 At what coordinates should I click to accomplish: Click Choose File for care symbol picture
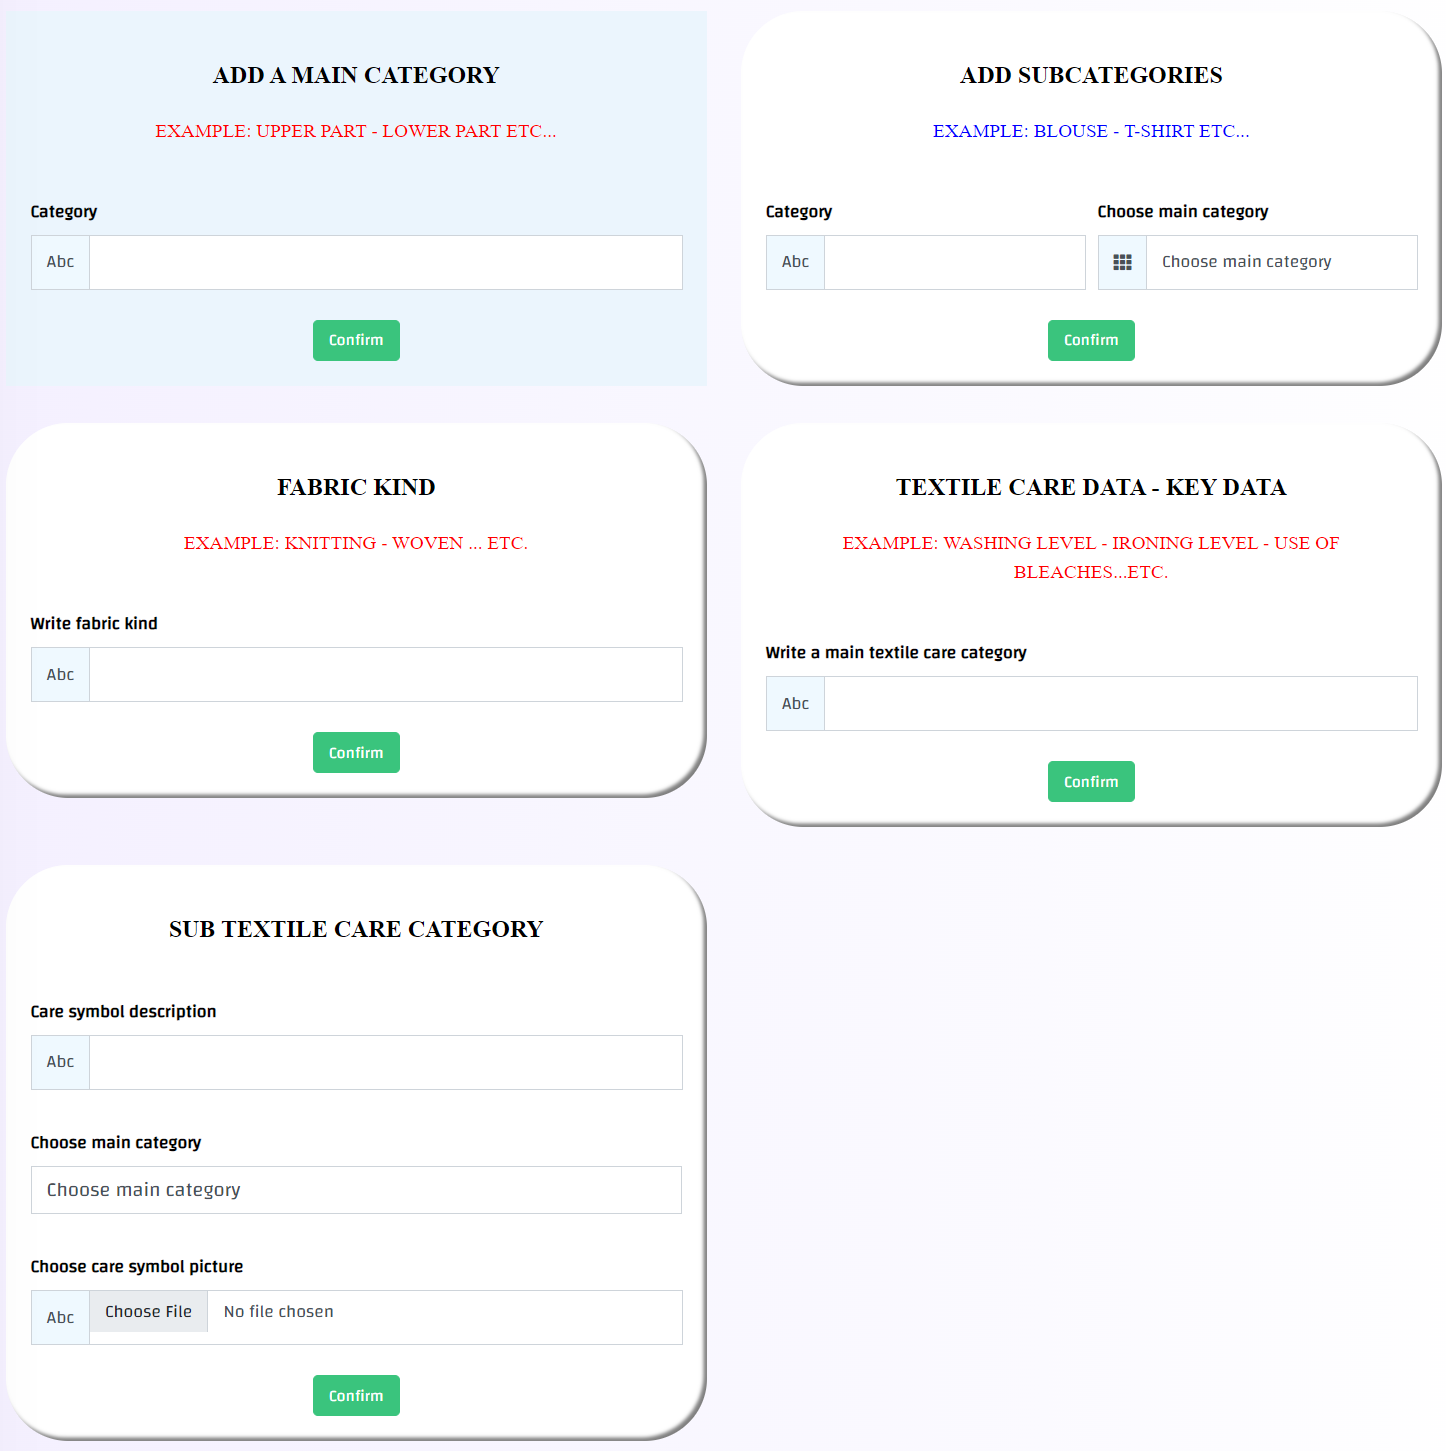[x=148, y=1312]
